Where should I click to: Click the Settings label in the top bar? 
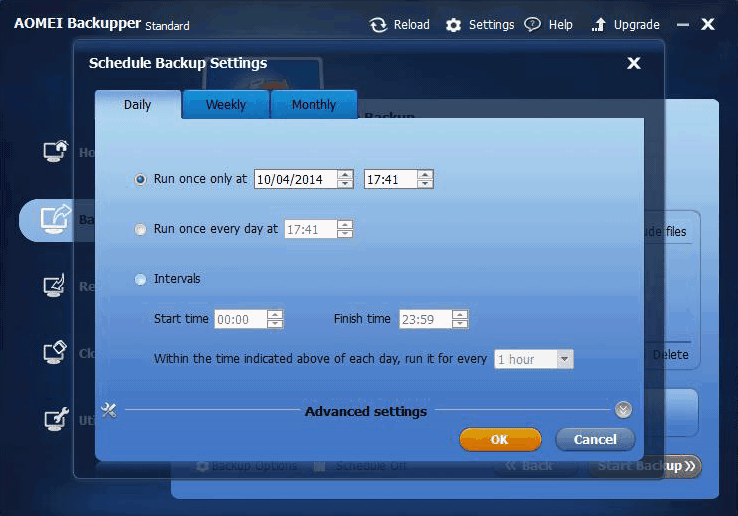click(x=491, y=24)
